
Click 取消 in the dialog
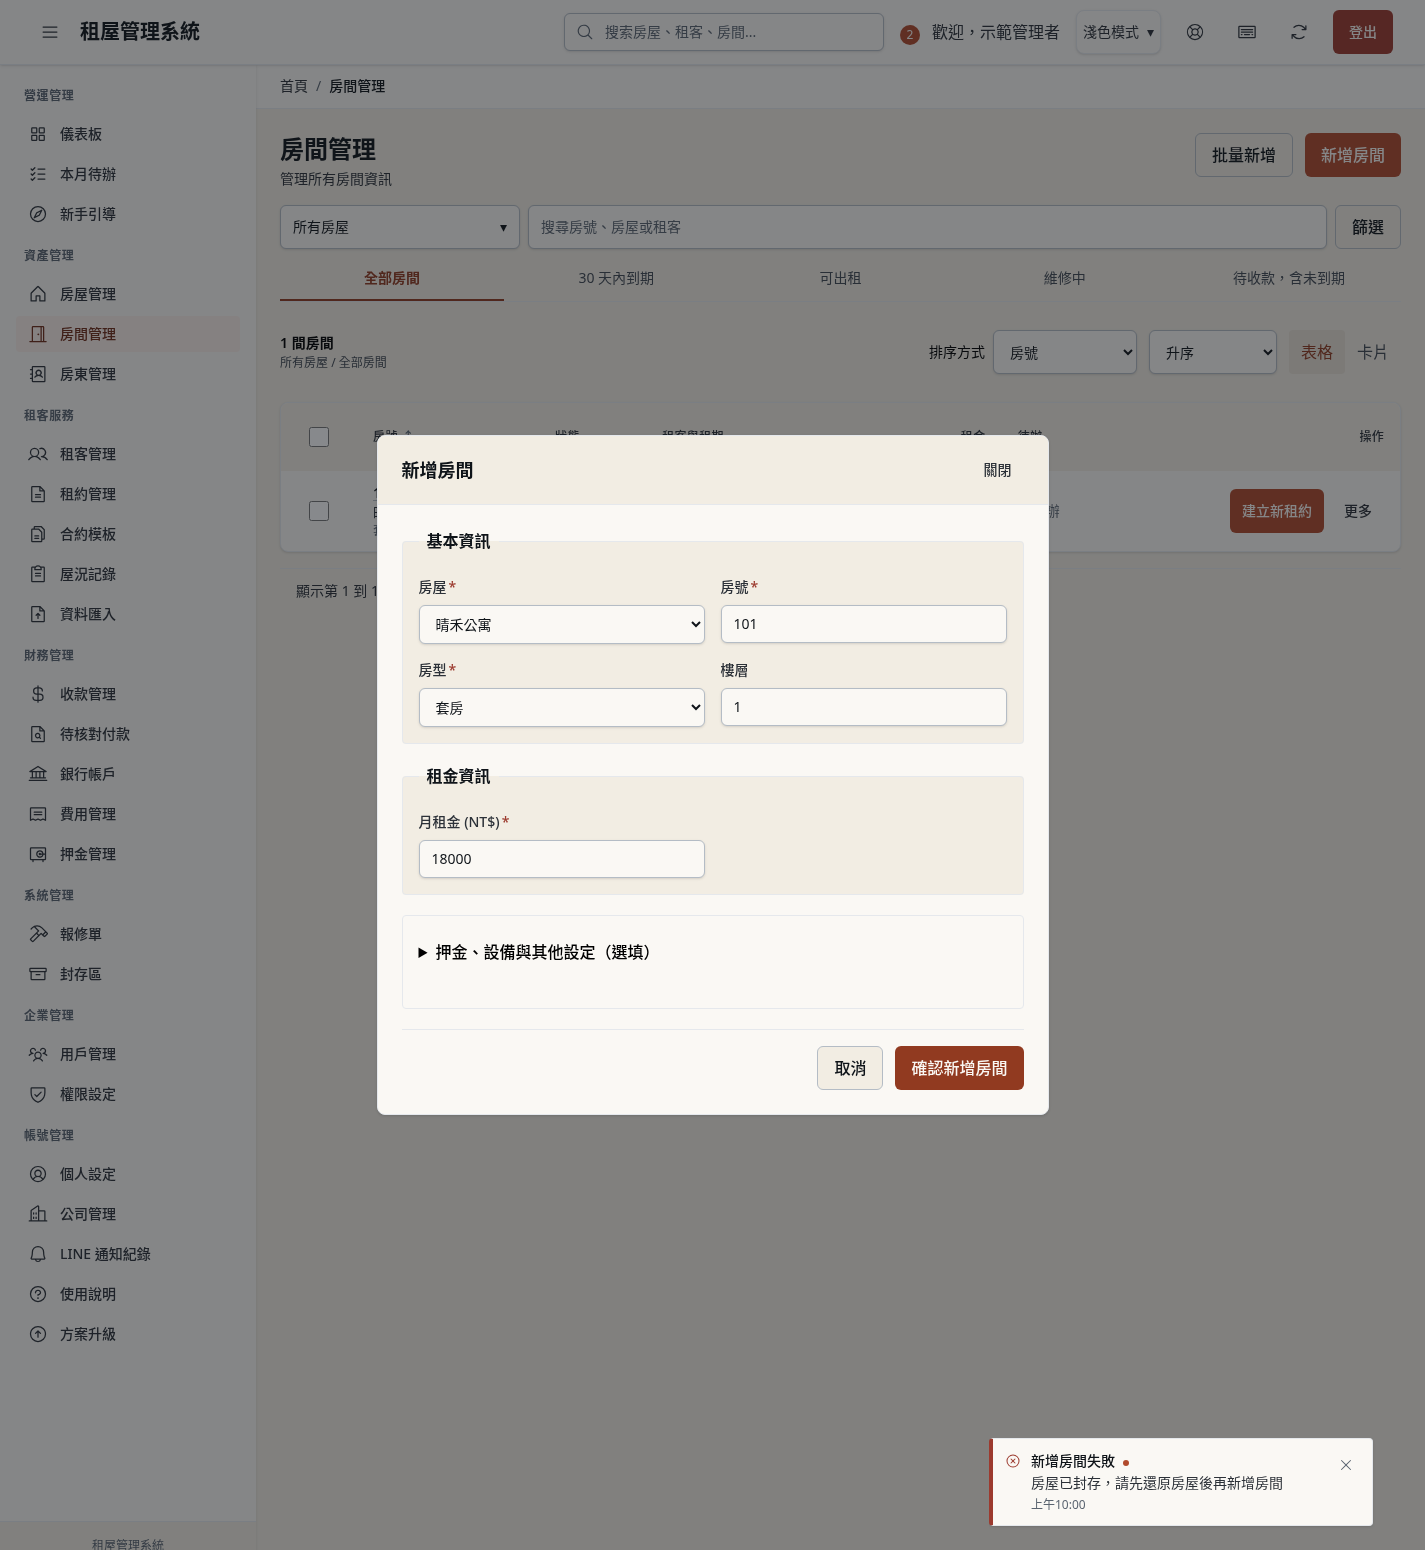click(850, 1068)
